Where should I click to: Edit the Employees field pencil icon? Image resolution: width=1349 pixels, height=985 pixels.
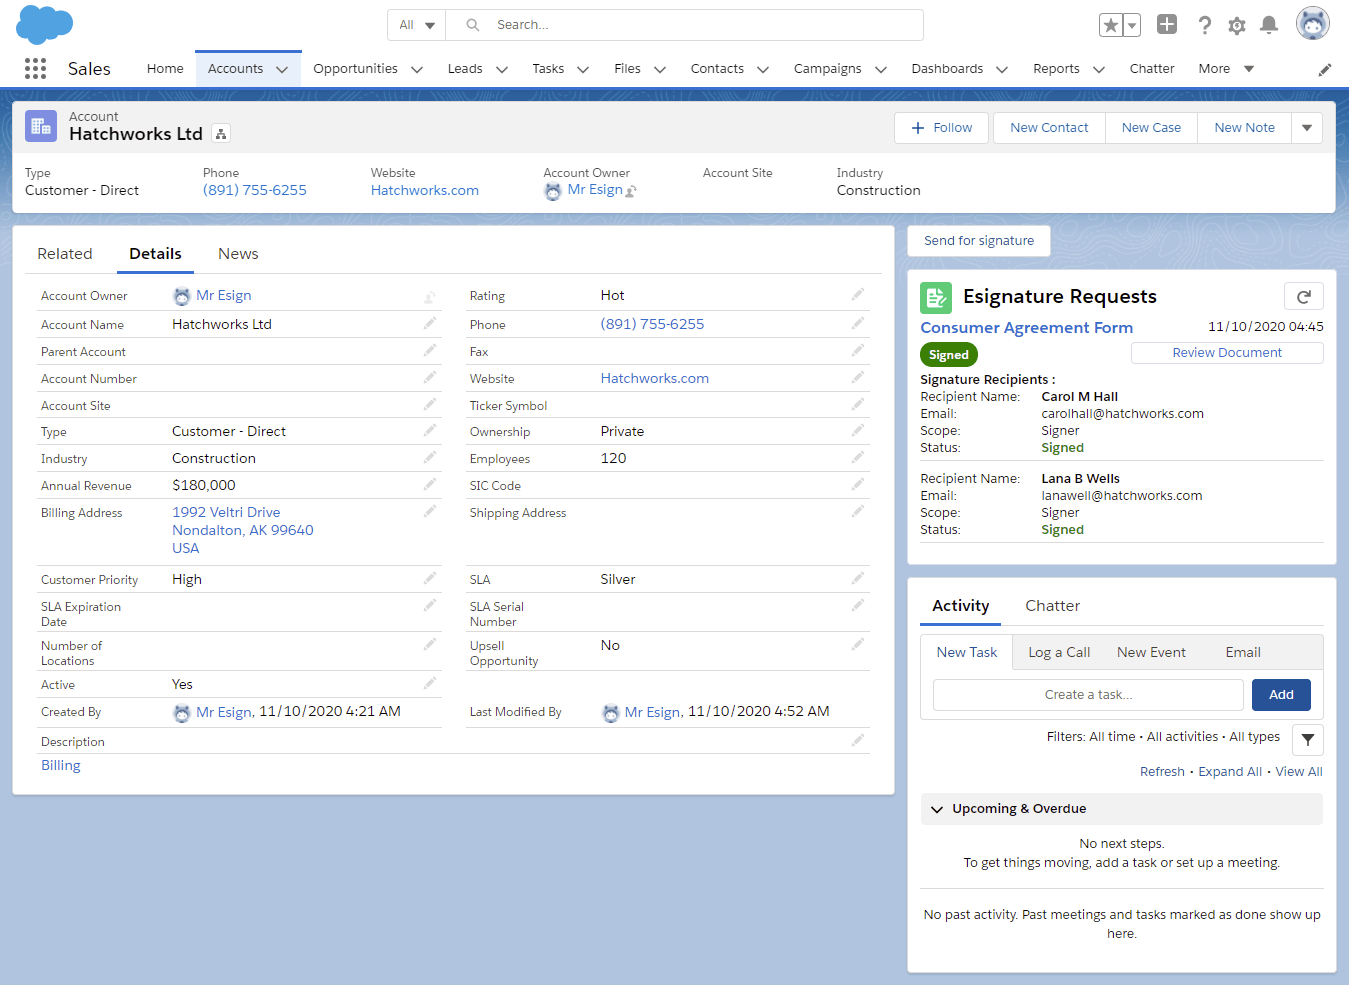click(x=858, y=457)
